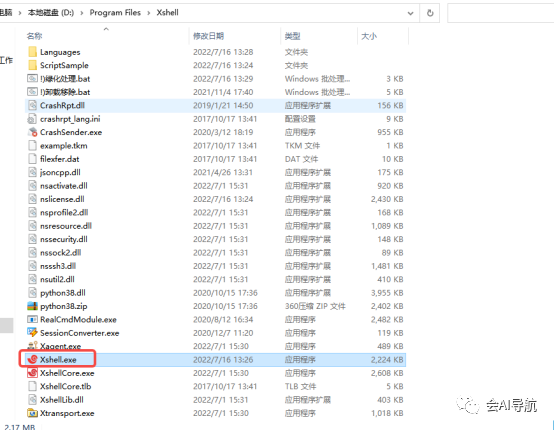Select the CrashSender.exe icon

tap(33, 132)
